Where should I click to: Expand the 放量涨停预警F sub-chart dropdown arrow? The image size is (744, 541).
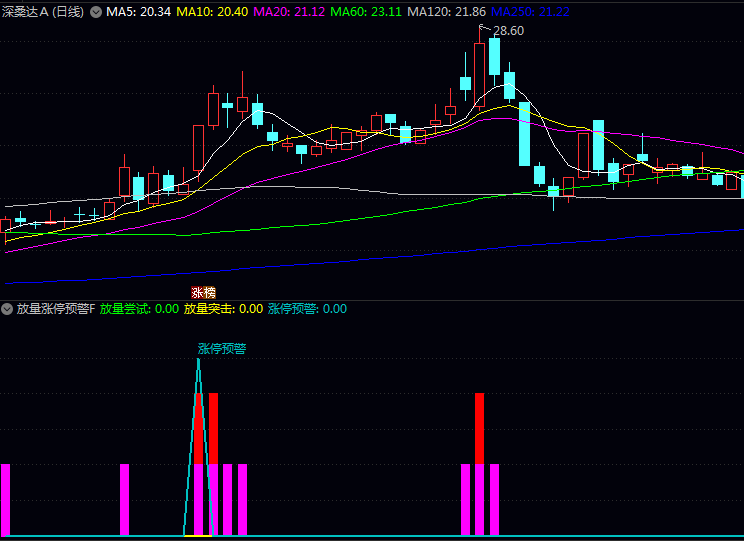[x=7, y=309]
